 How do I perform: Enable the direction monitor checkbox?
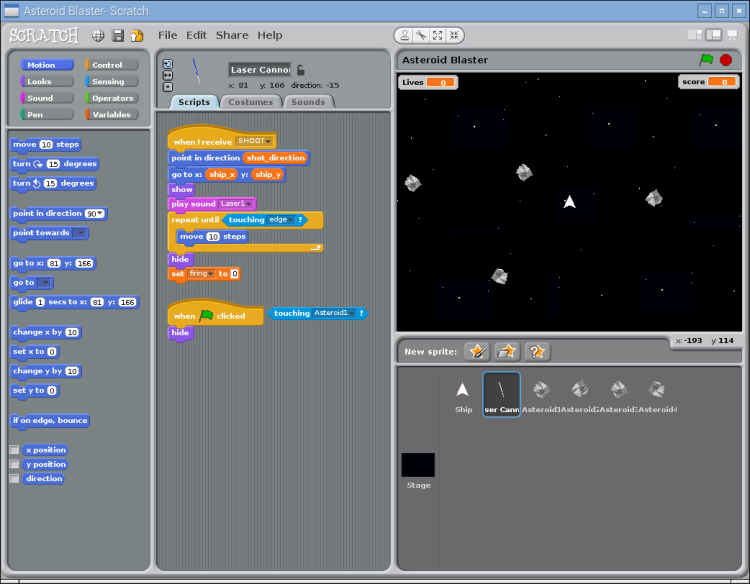pyautogui.click(x=14, y=478)
